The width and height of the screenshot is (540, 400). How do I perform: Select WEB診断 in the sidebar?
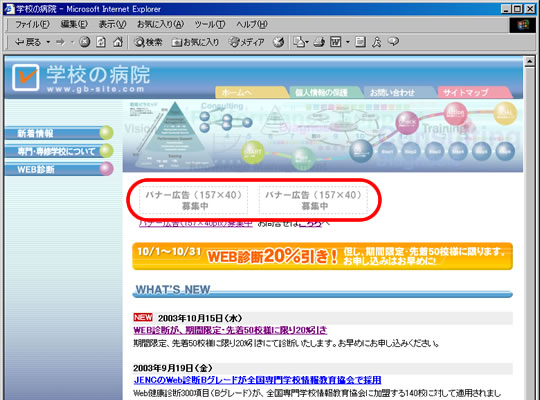[59, 169]
